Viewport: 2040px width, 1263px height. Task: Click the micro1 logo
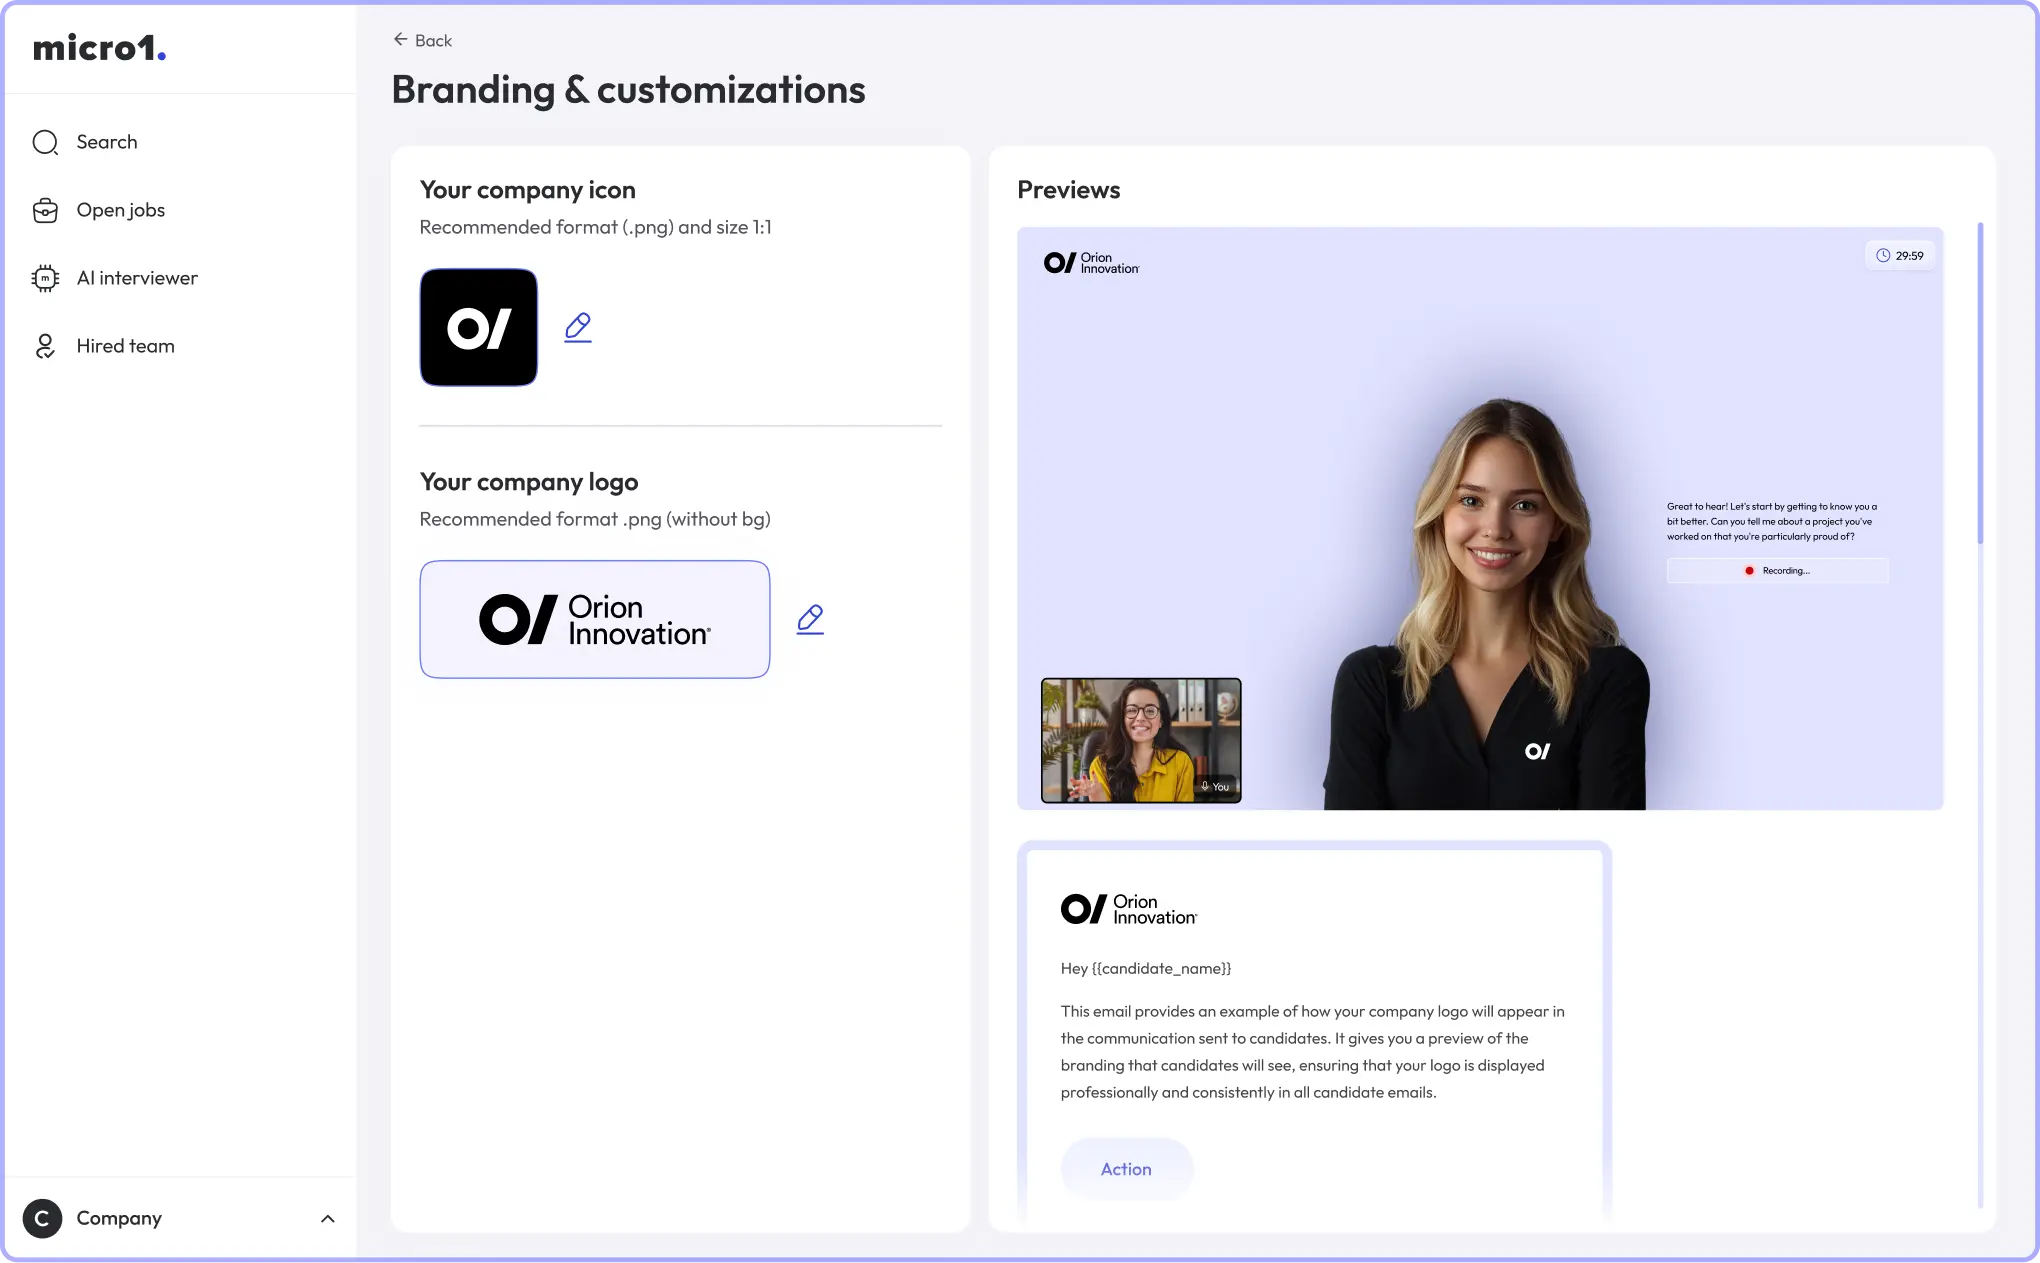100,48
